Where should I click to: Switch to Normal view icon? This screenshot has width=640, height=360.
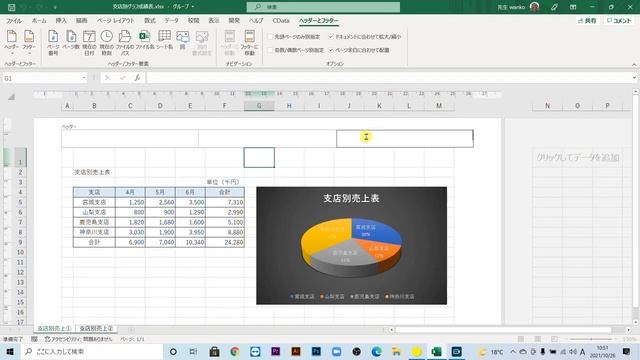pos(521,339)
